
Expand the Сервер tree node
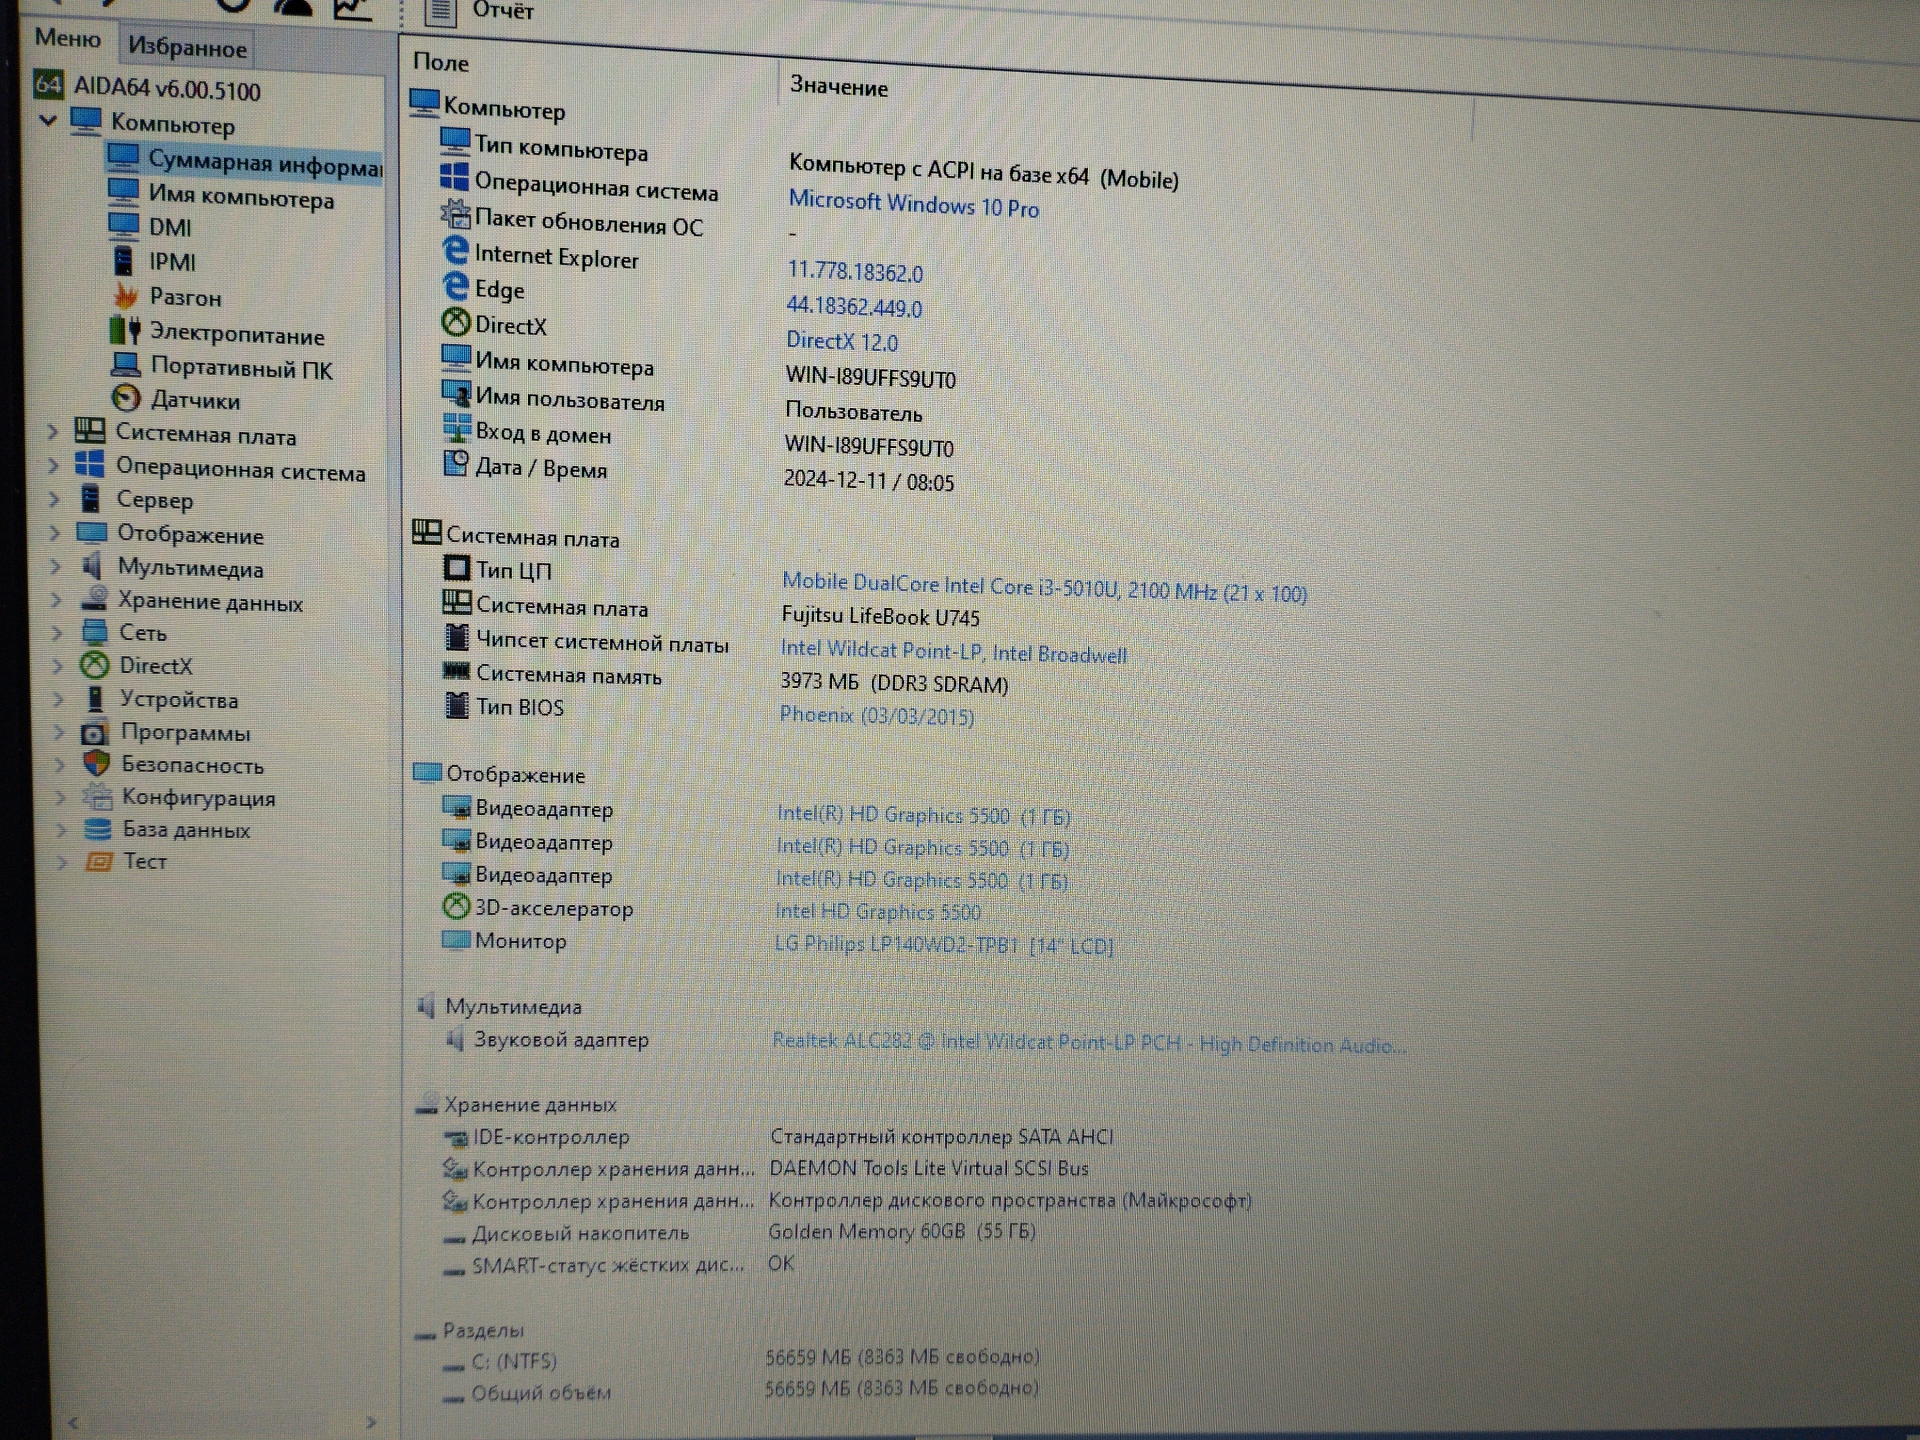click(x=55, y=498)
